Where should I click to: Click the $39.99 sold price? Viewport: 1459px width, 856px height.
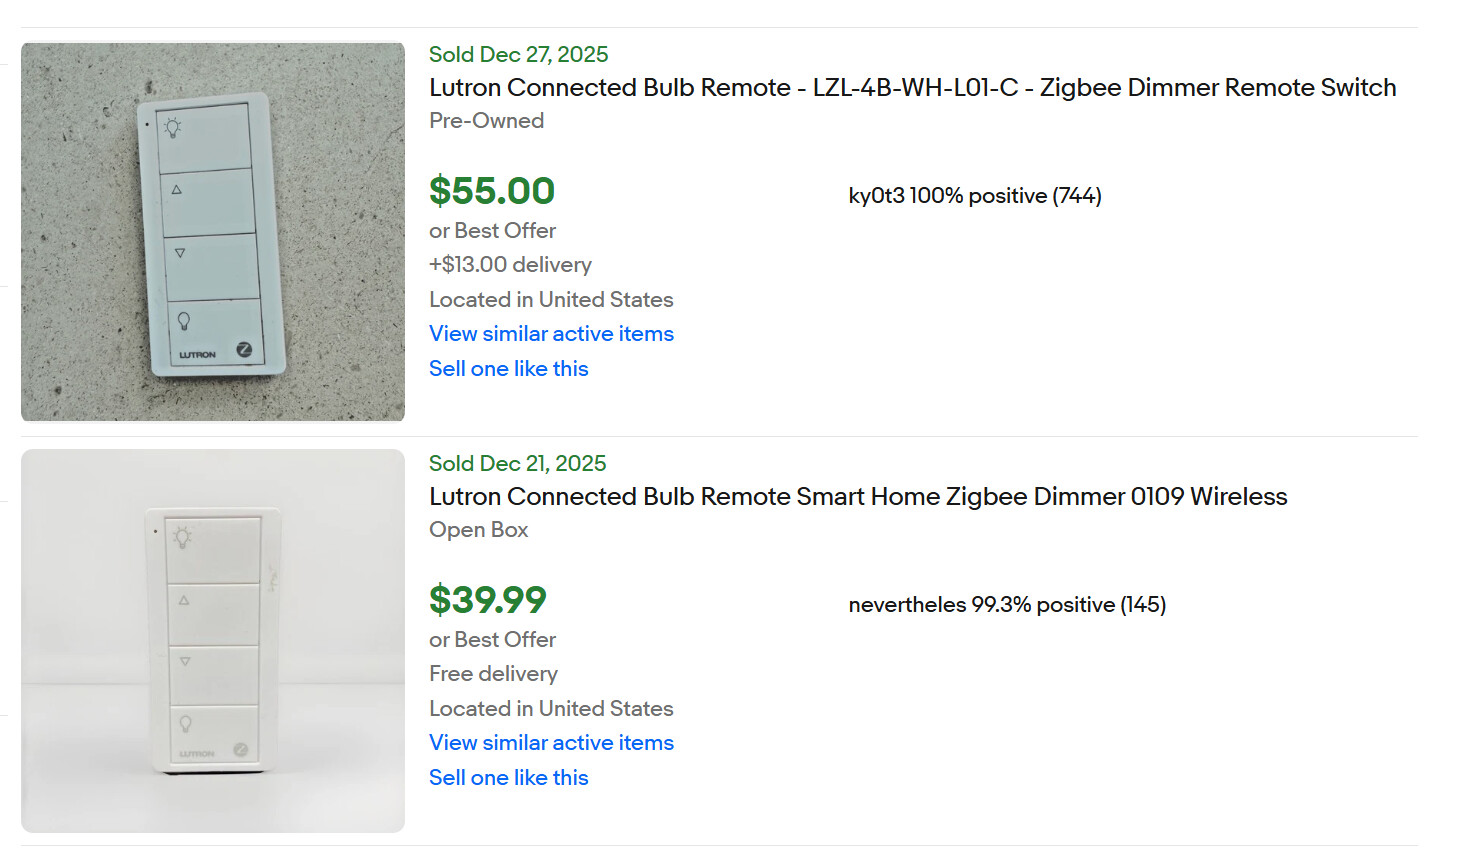tap(487, 600)
